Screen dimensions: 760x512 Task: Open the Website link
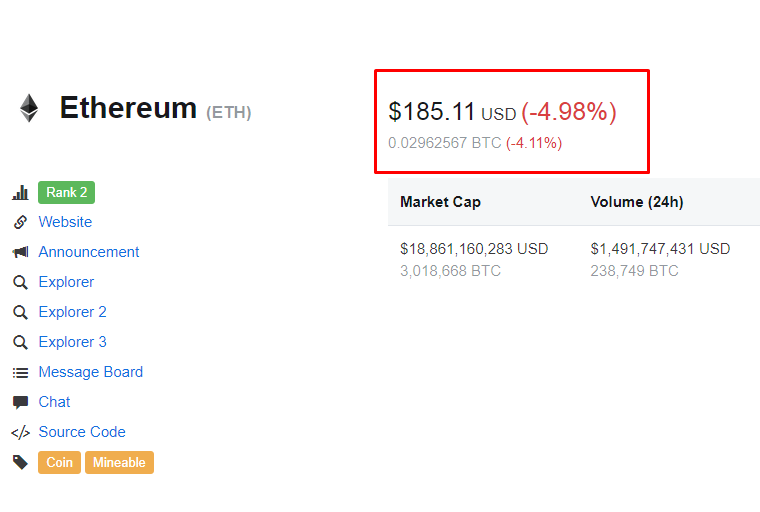(x=65, y=222)
